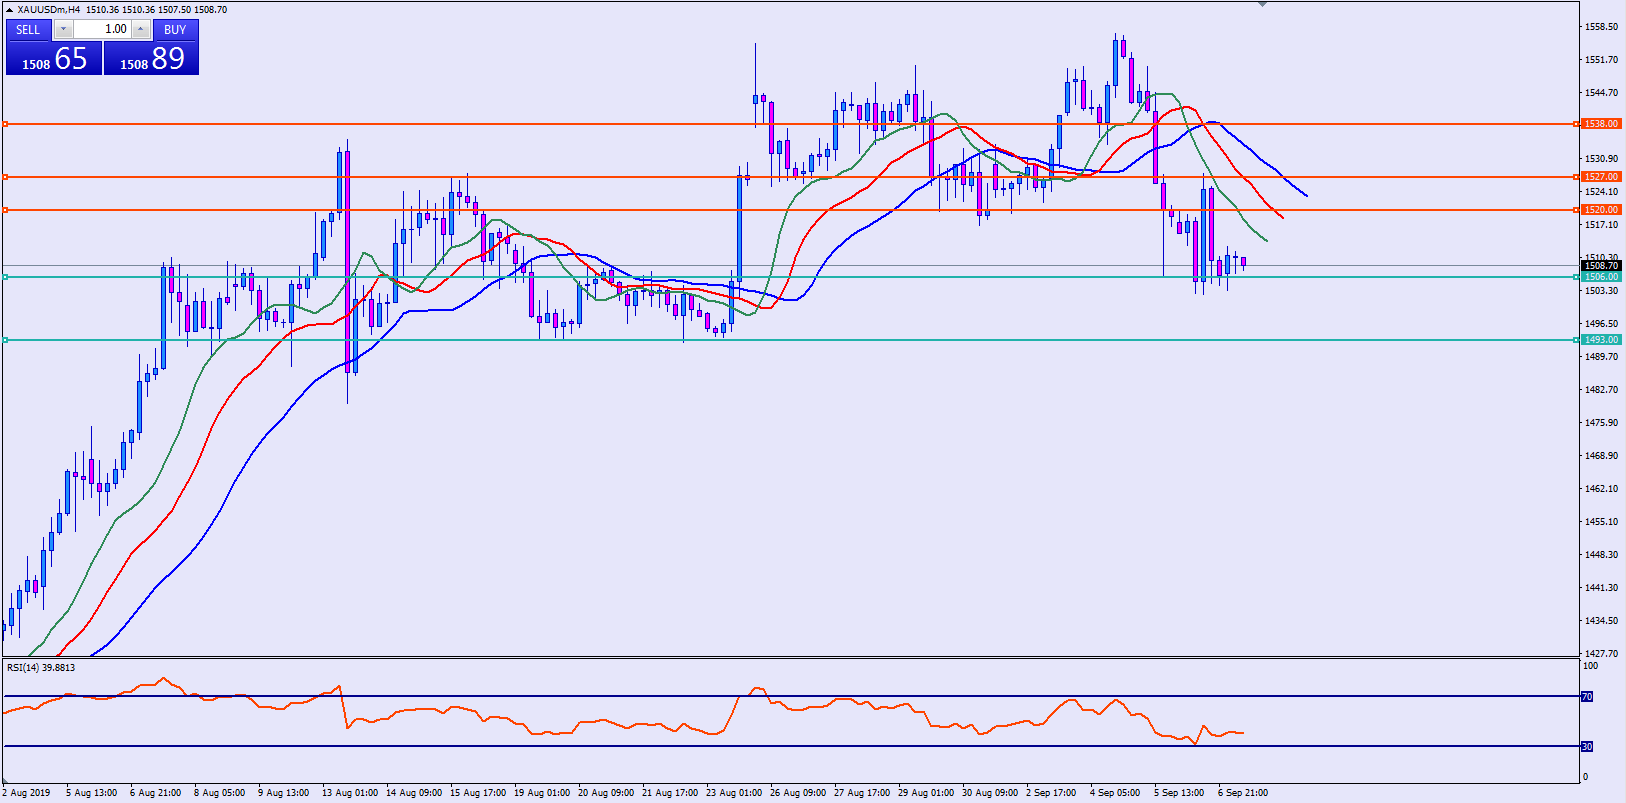1626x803 pixels.
Task: Click the RSI level 70 label
Action: click(1586, 696)
